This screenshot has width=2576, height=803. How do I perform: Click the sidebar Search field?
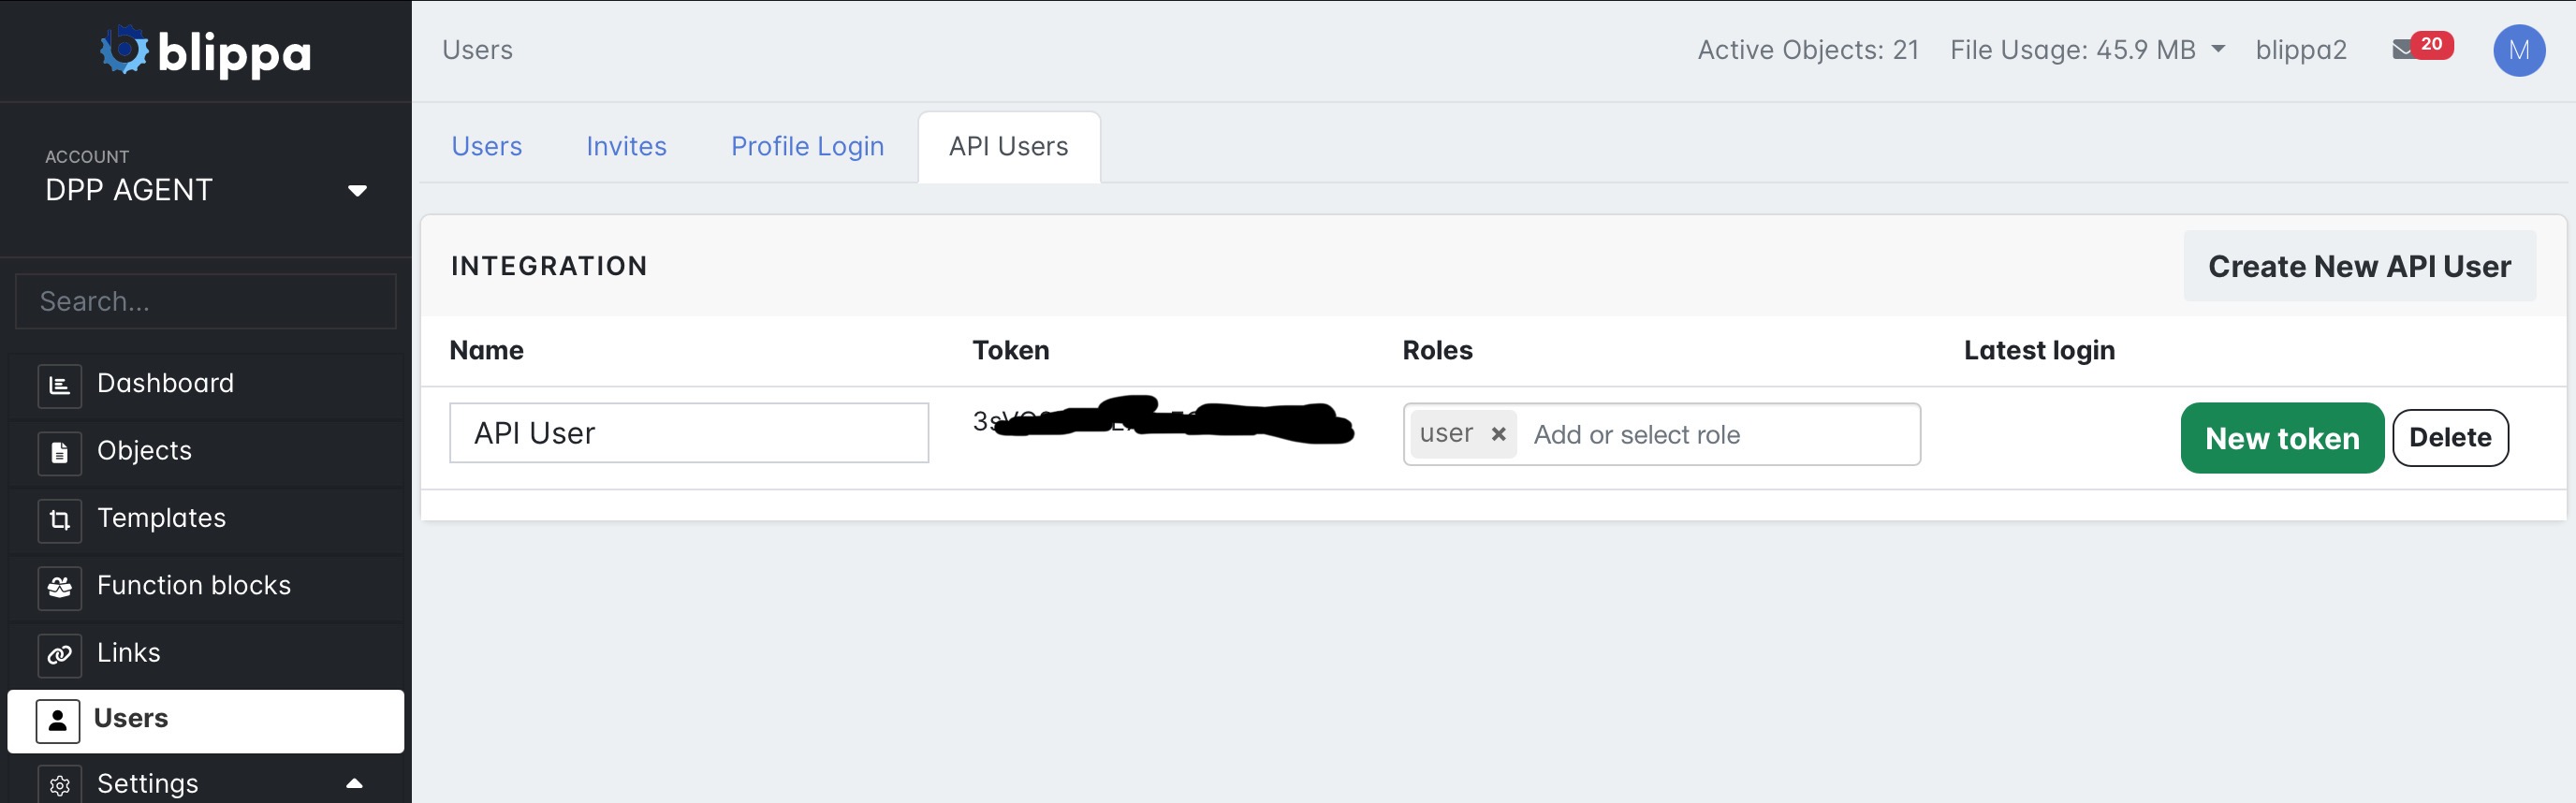(x=206, y=301)
